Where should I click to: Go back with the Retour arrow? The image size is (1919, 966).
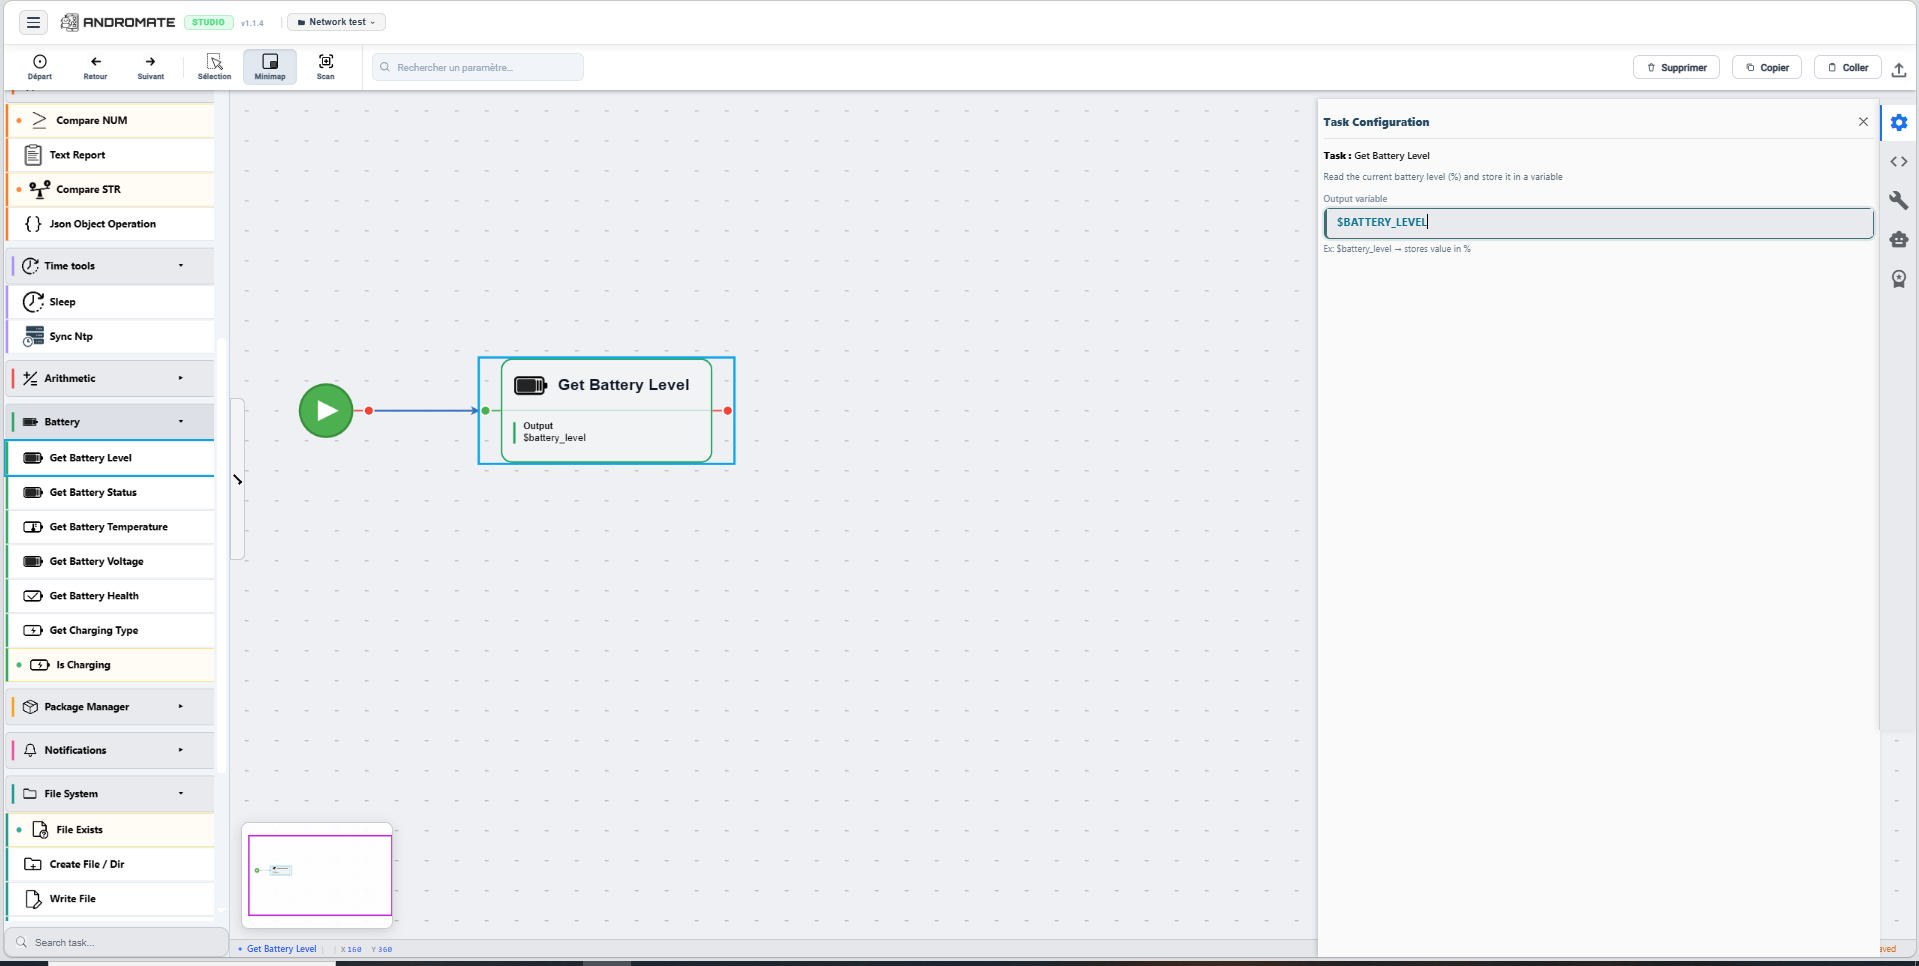pyautogui.click(x=95, y=67)
